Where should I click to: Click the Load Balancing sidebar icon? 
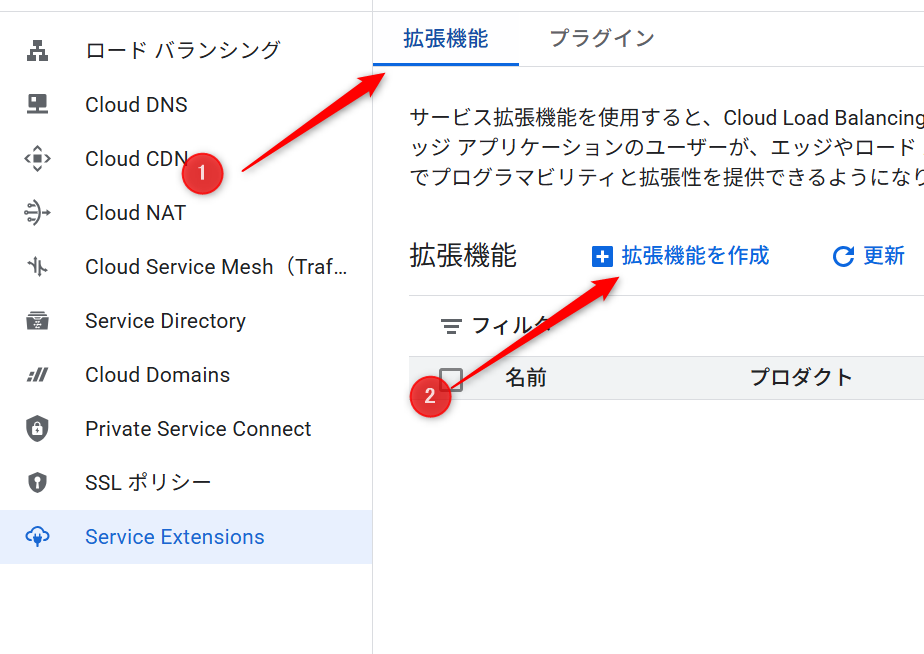point(37,50)
